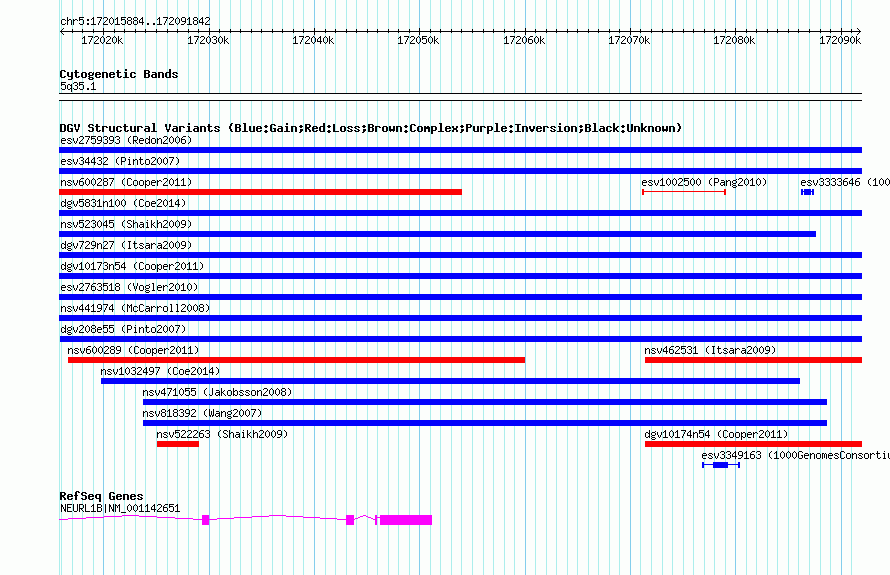The height and width of the screenshot is (575, 890).
Task: Click the esv3349163 (1000GenomesConsortium) label
Action: click(795, 455)
